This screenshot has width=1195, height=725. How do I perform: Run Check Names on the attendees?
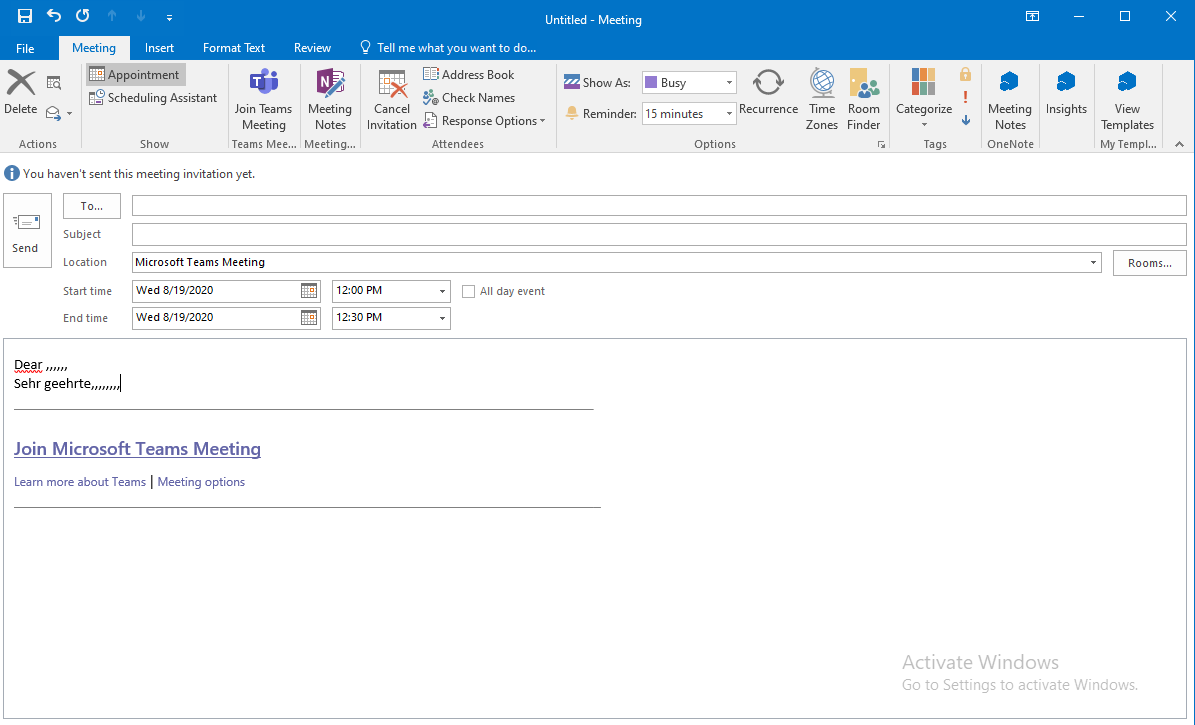[x=469, y=98]
